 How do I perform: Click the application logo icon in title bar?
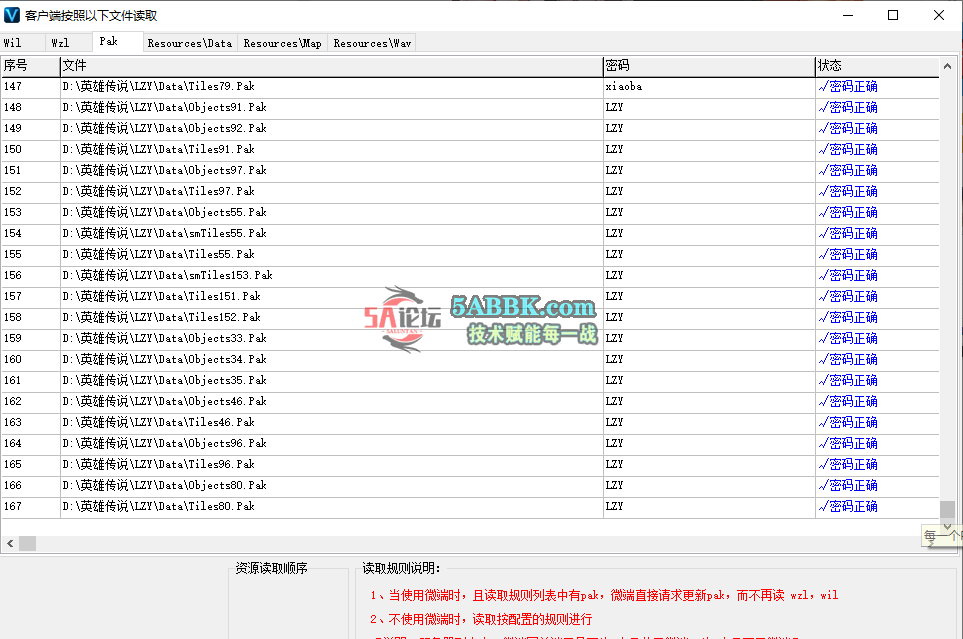pos(12,15)
